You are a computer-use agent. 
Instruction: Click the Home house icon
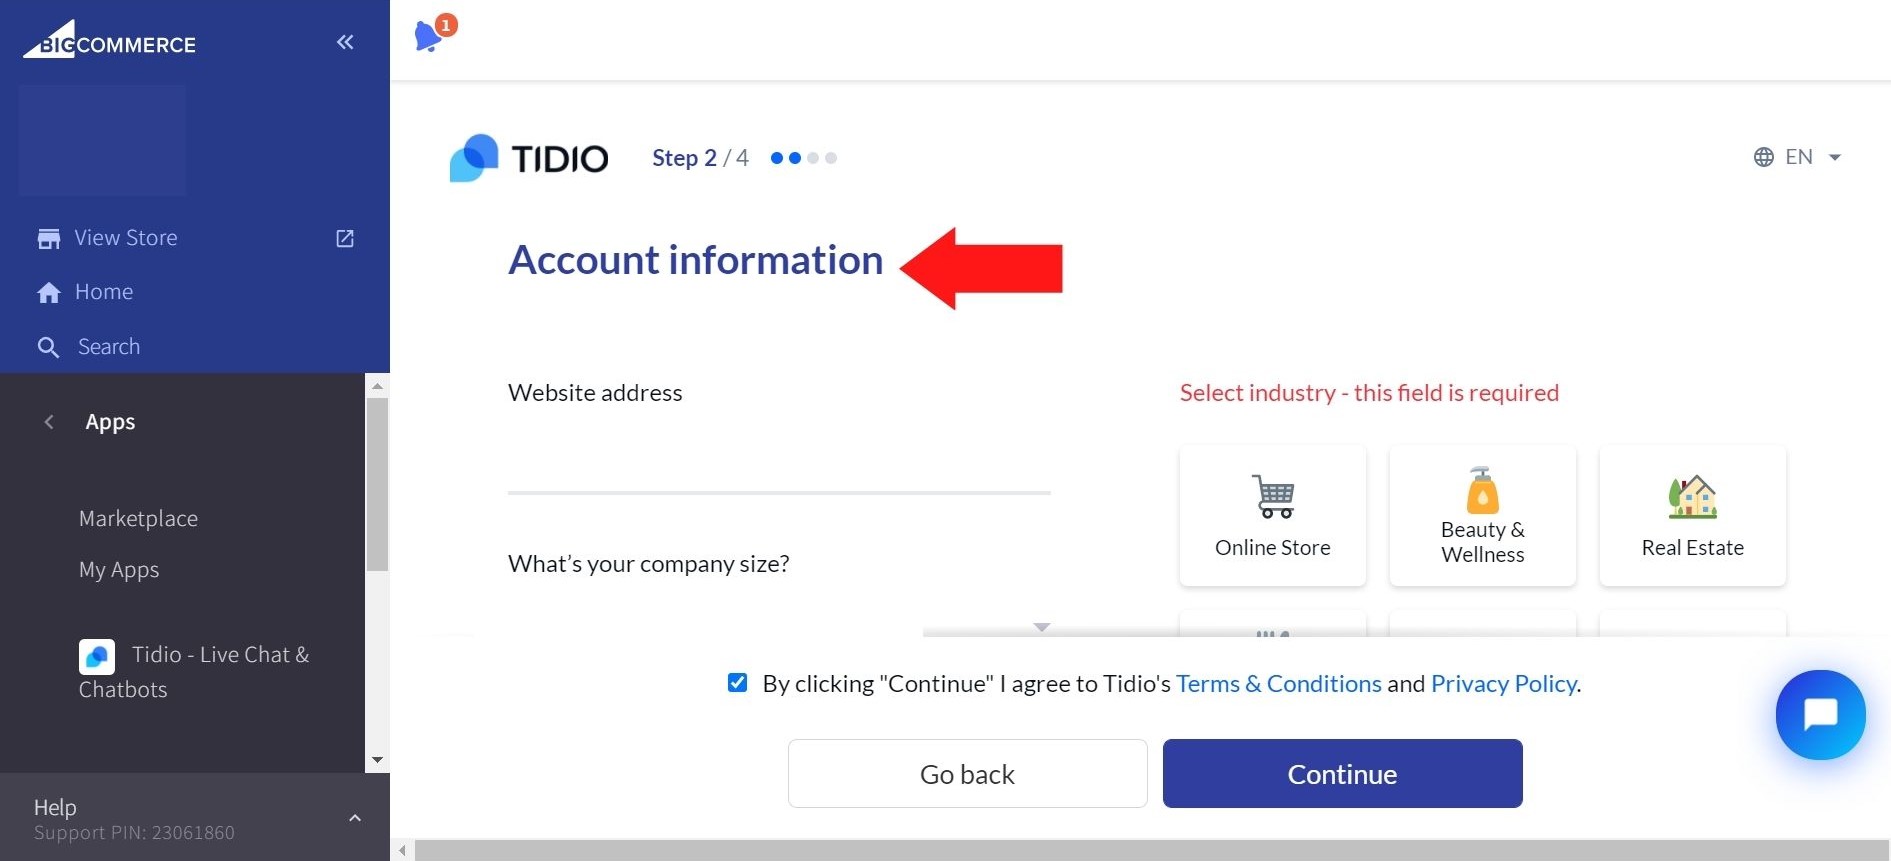pos(49,292)
